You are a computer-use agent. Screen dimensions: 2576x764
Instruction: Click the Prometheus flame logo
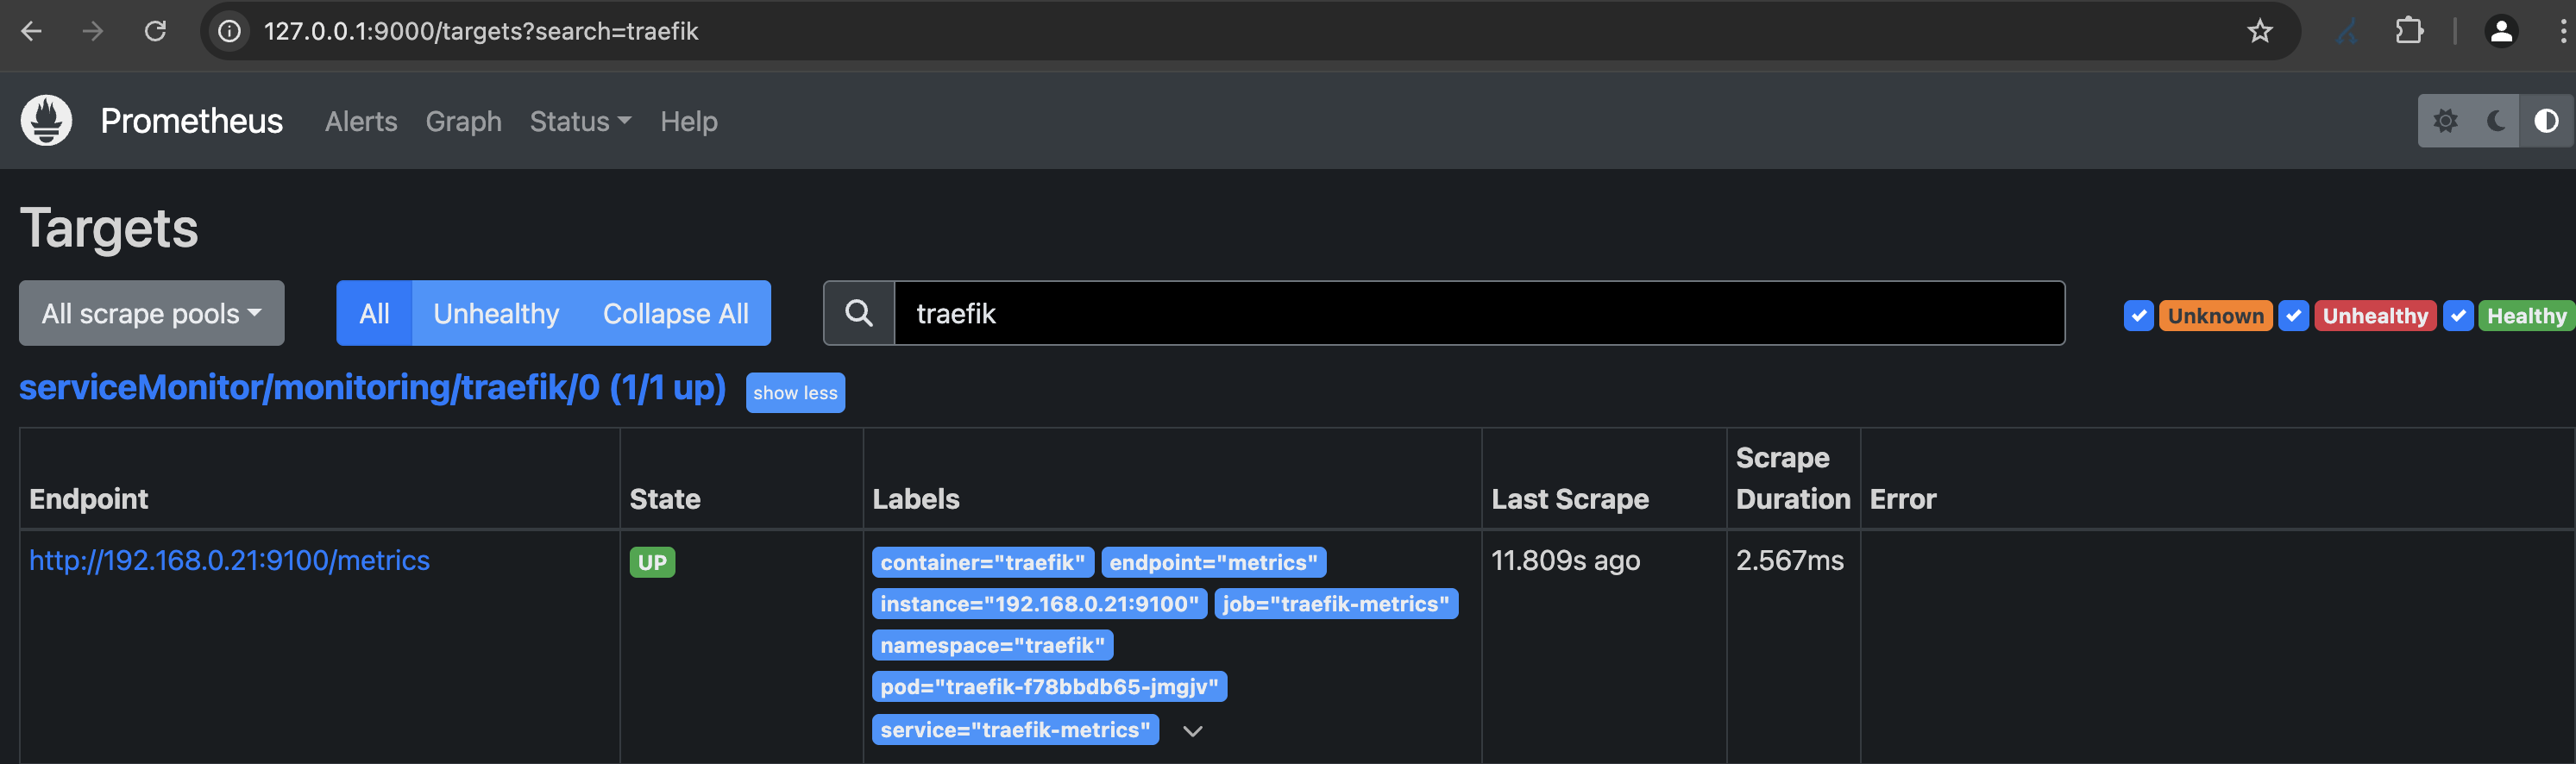tap(46, 121)
